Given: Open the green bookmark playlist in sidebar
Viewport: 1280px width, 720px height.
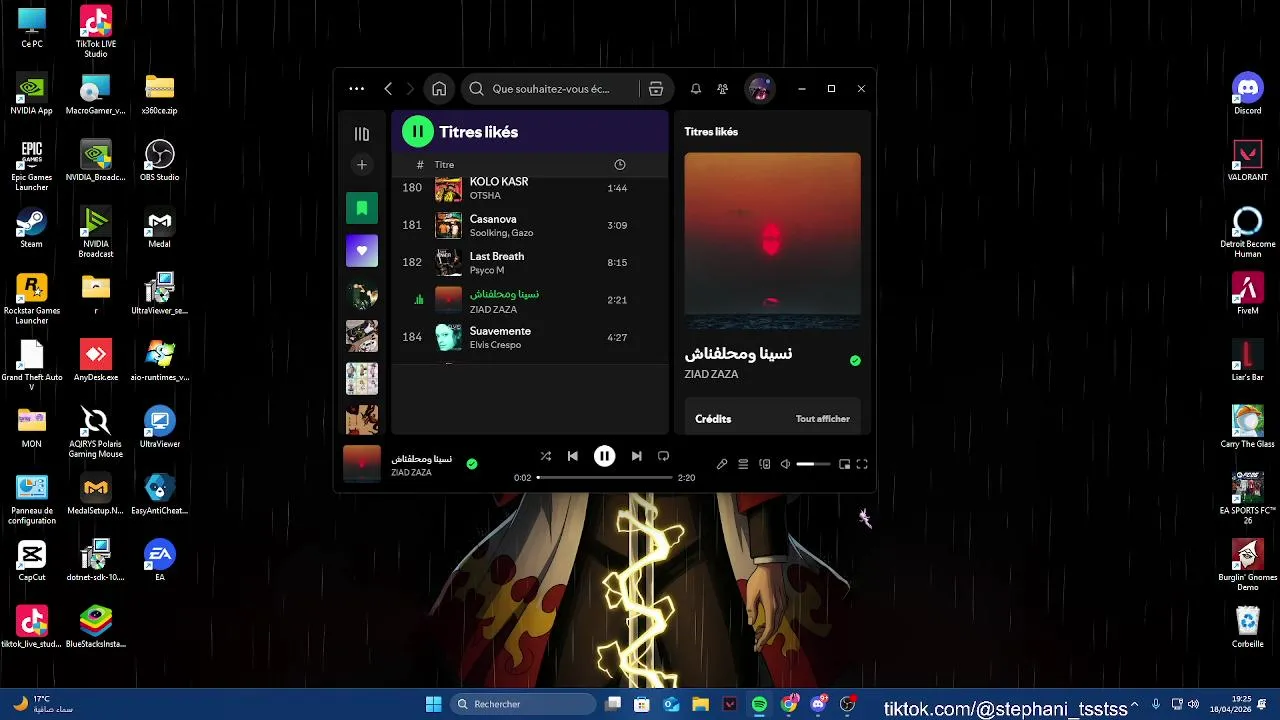Looking at the screenshot, I should (362, 208).
